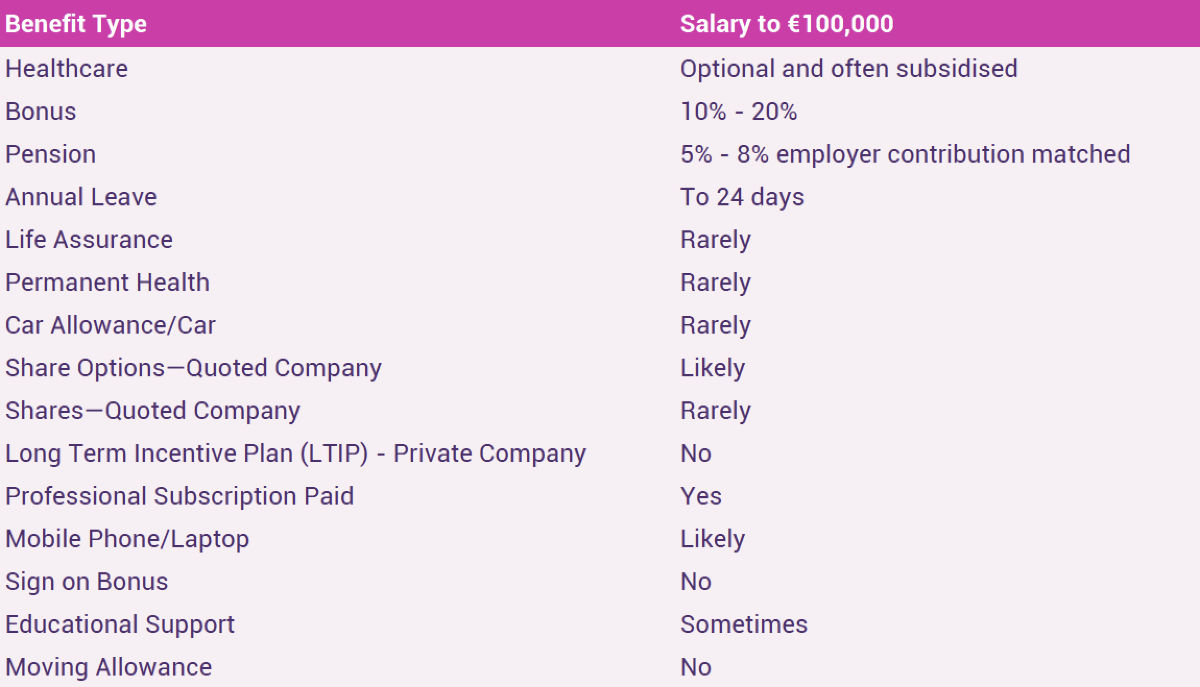This screenshot has width=1200, height=687.
Task: Click the Long Term Incentive Plan row
Action: pyautogui.click(x=600, y=454)
